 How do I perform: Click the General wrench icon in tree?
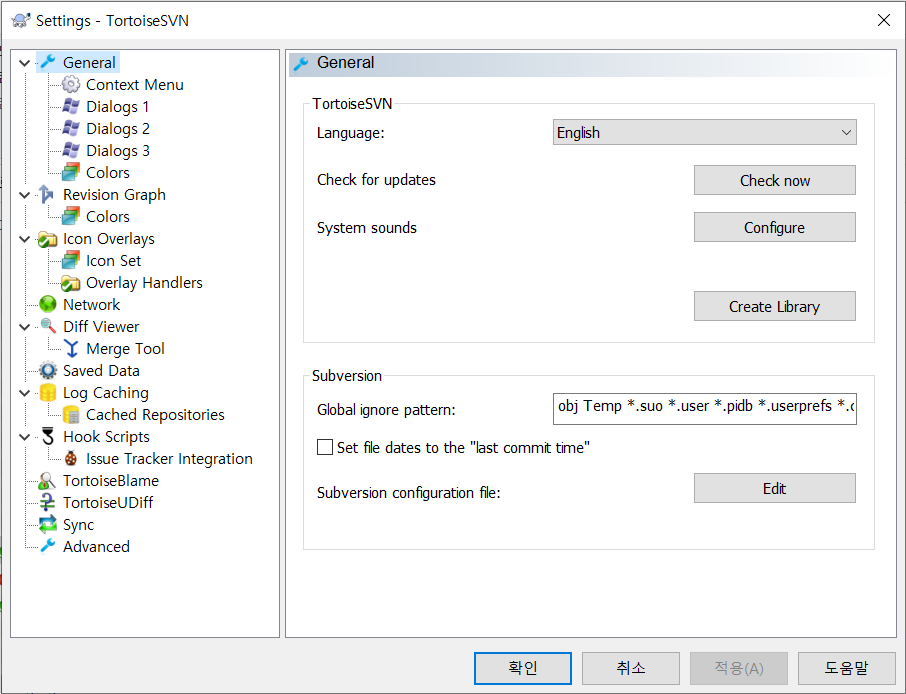[48, 62]
